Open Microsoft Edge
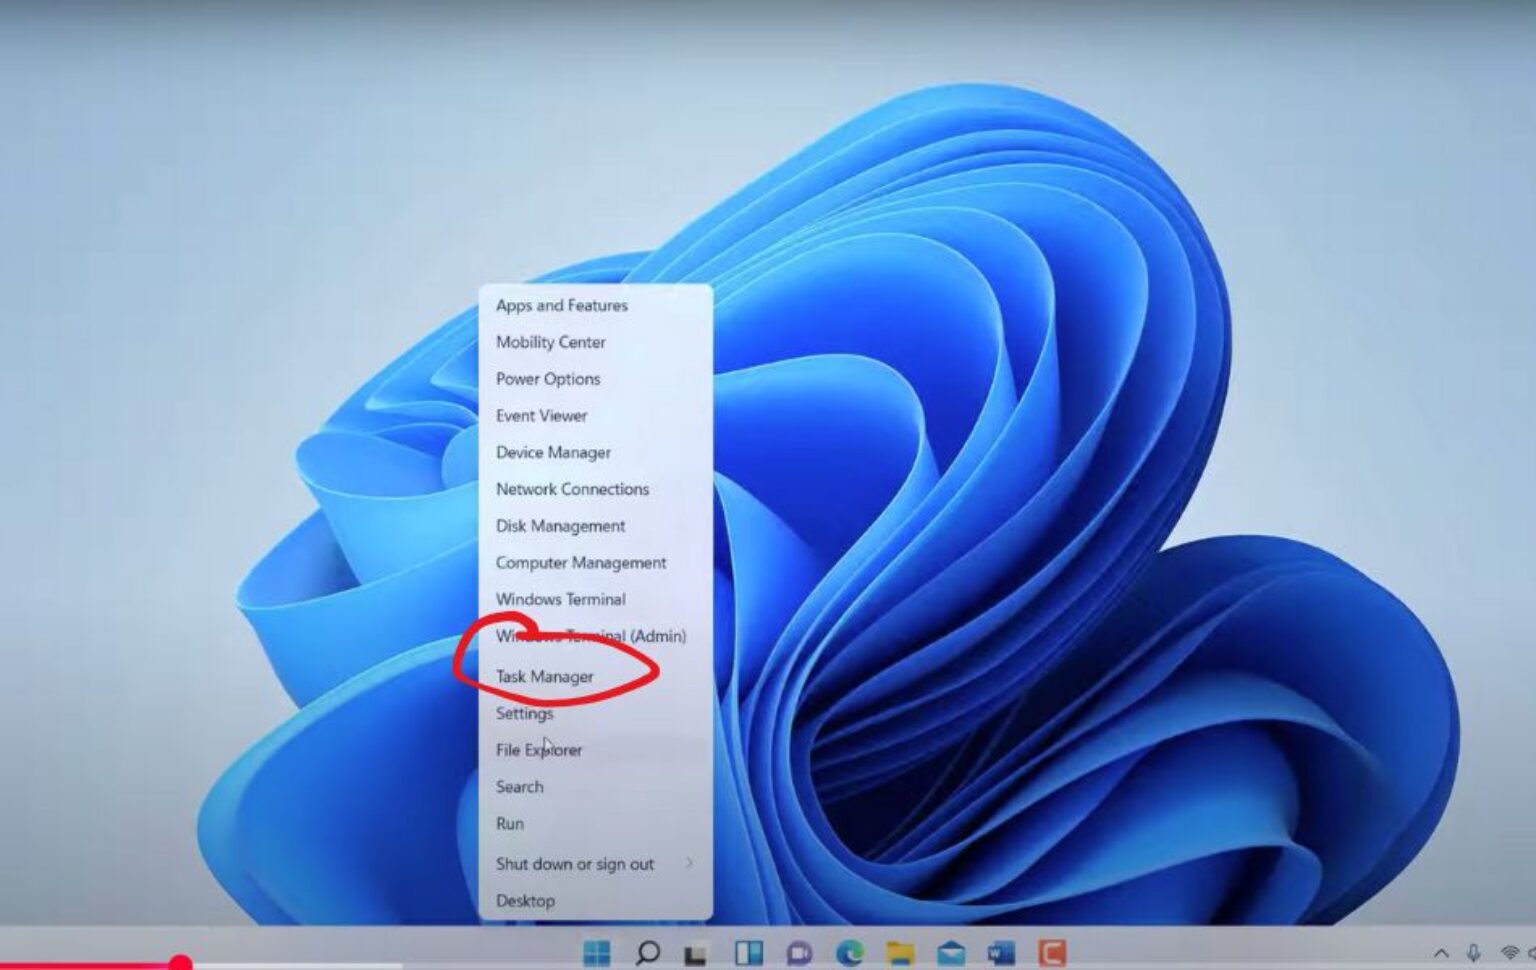 850,953
